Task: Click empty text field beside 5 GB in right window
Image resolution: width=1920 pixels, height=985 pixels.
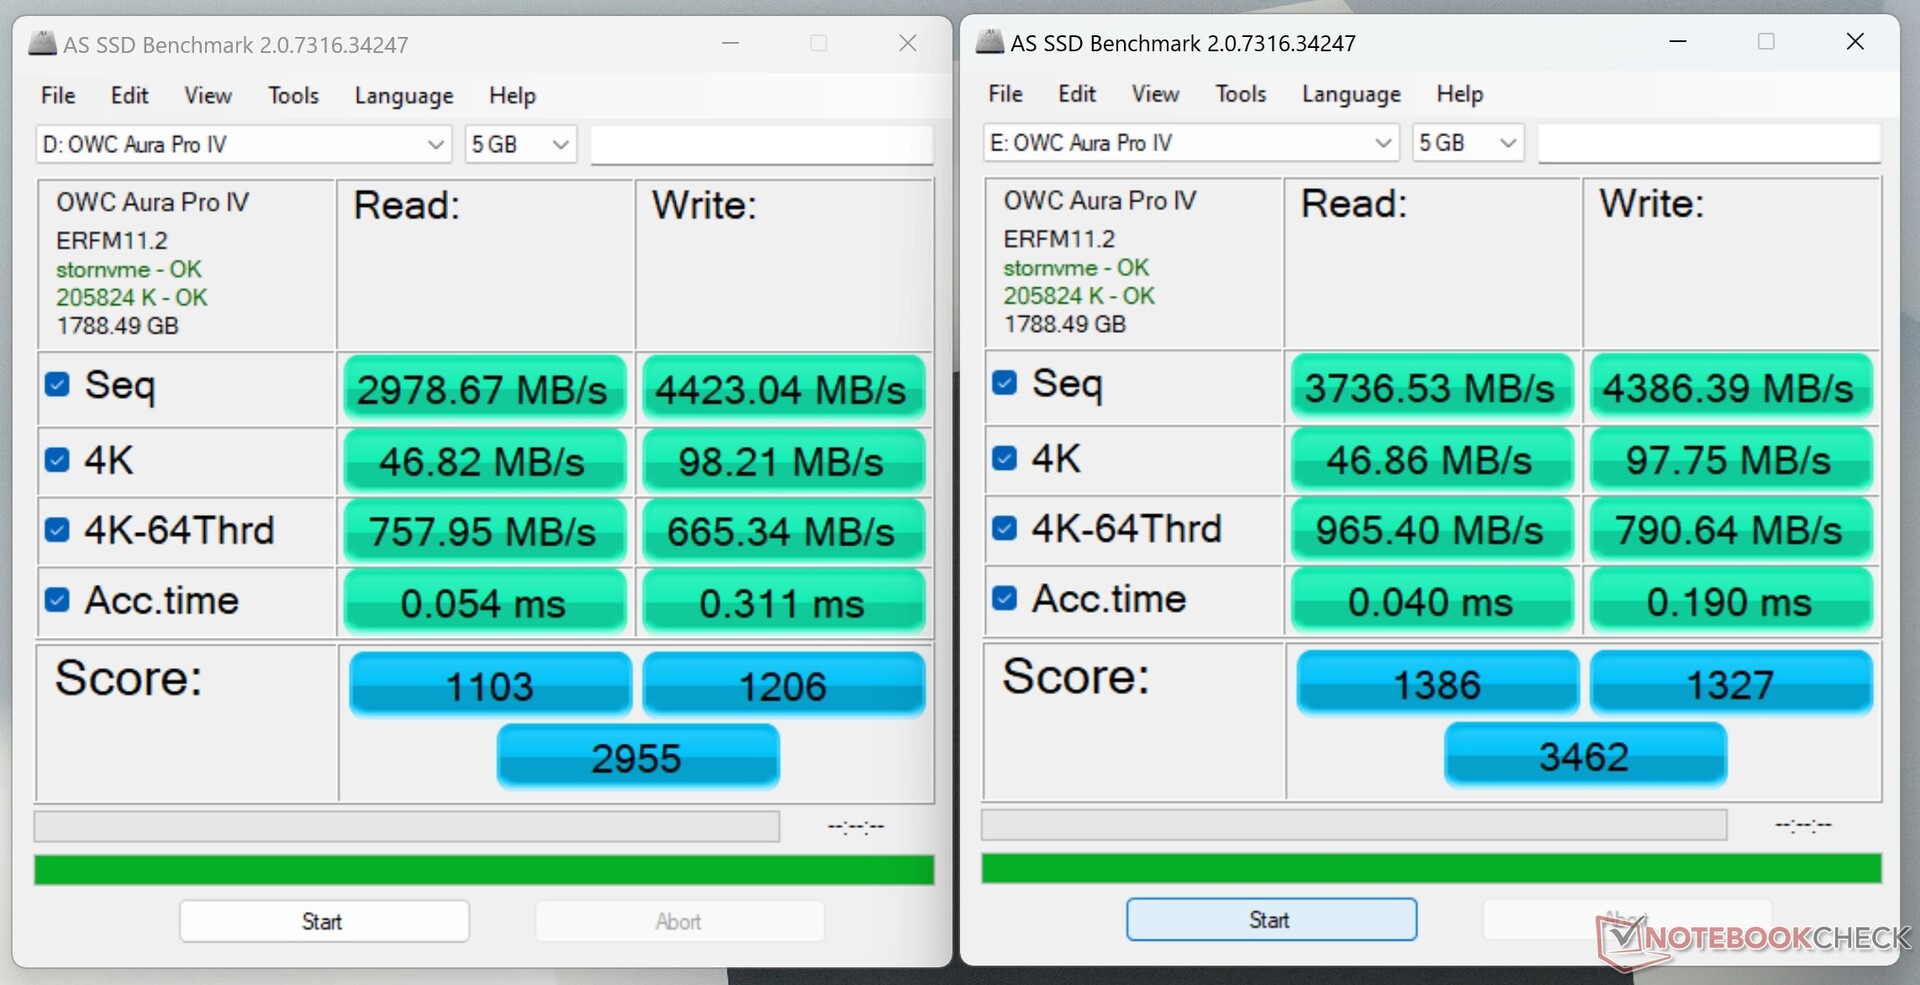Action: pyautogui.click(x=1709, y=143)
